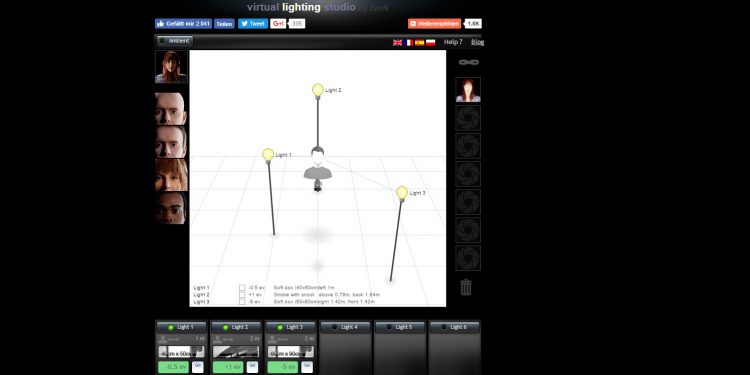
Task: Click the third empty shutter snapshot slot
Action: click(x=468, y=174)
